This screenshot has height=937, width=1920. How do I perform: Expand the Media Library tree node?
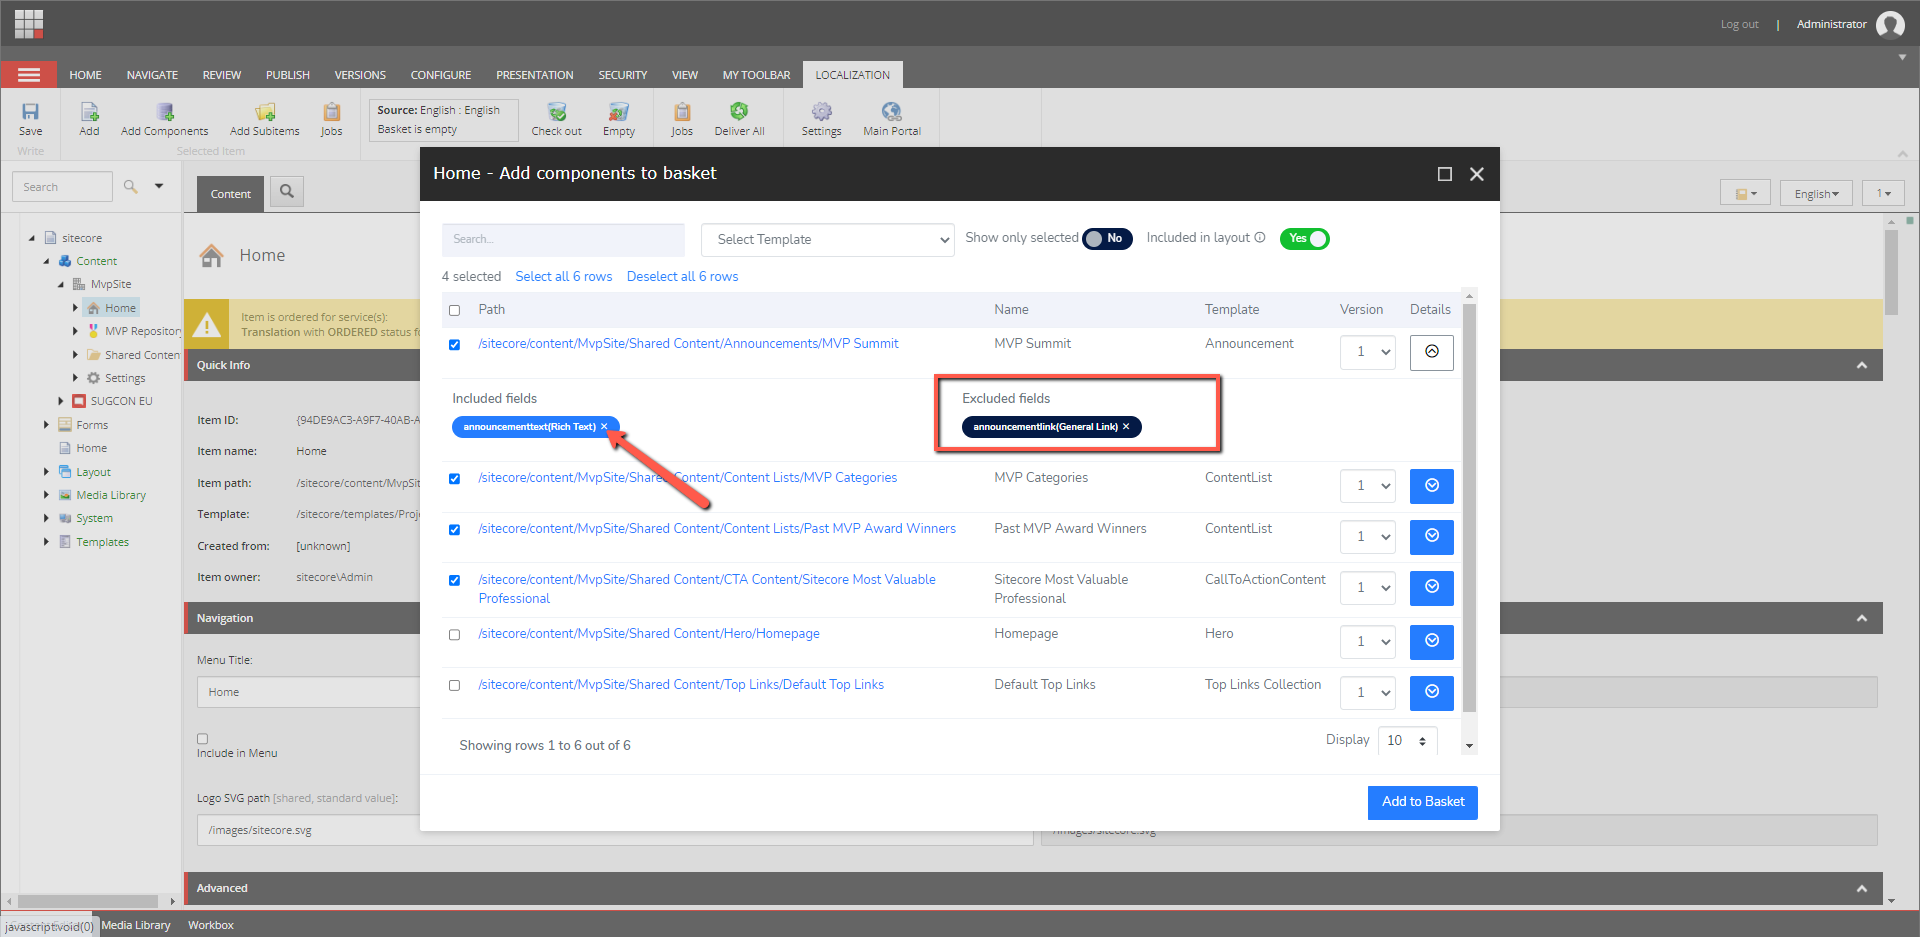coord(46,495)
